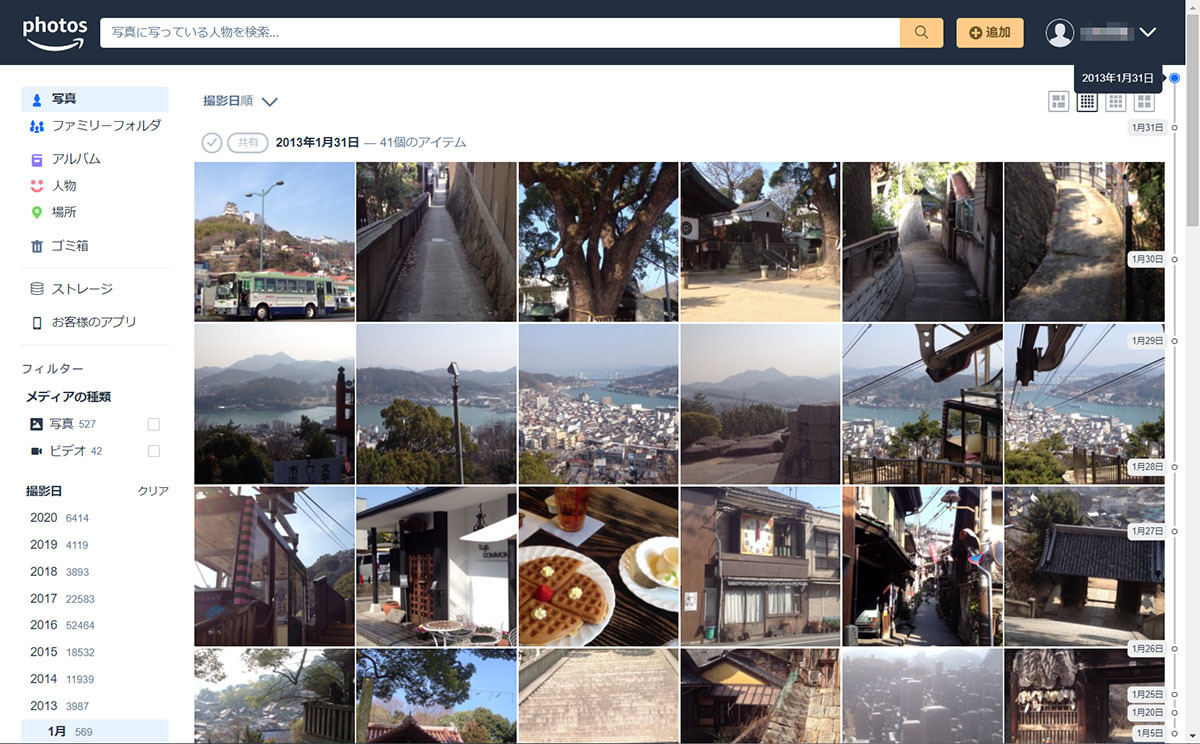Check the ビデオ 42 filter checkbox

[x=154, y=451]
